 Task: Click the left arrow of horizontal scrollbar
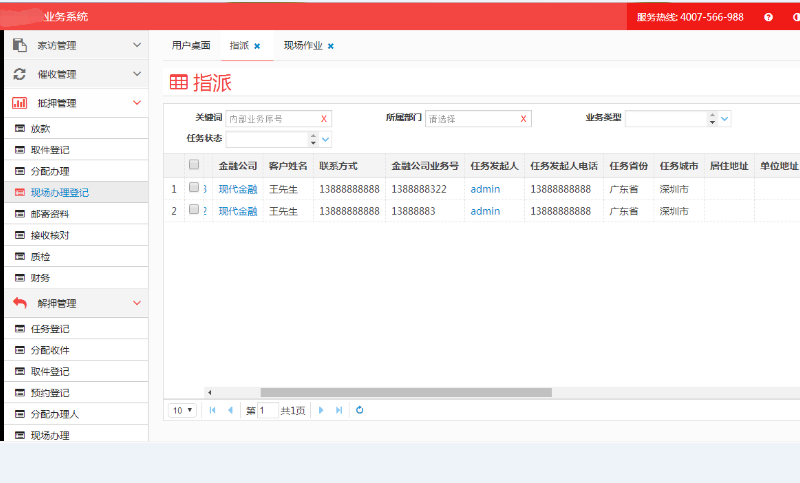tap(209, 392)
